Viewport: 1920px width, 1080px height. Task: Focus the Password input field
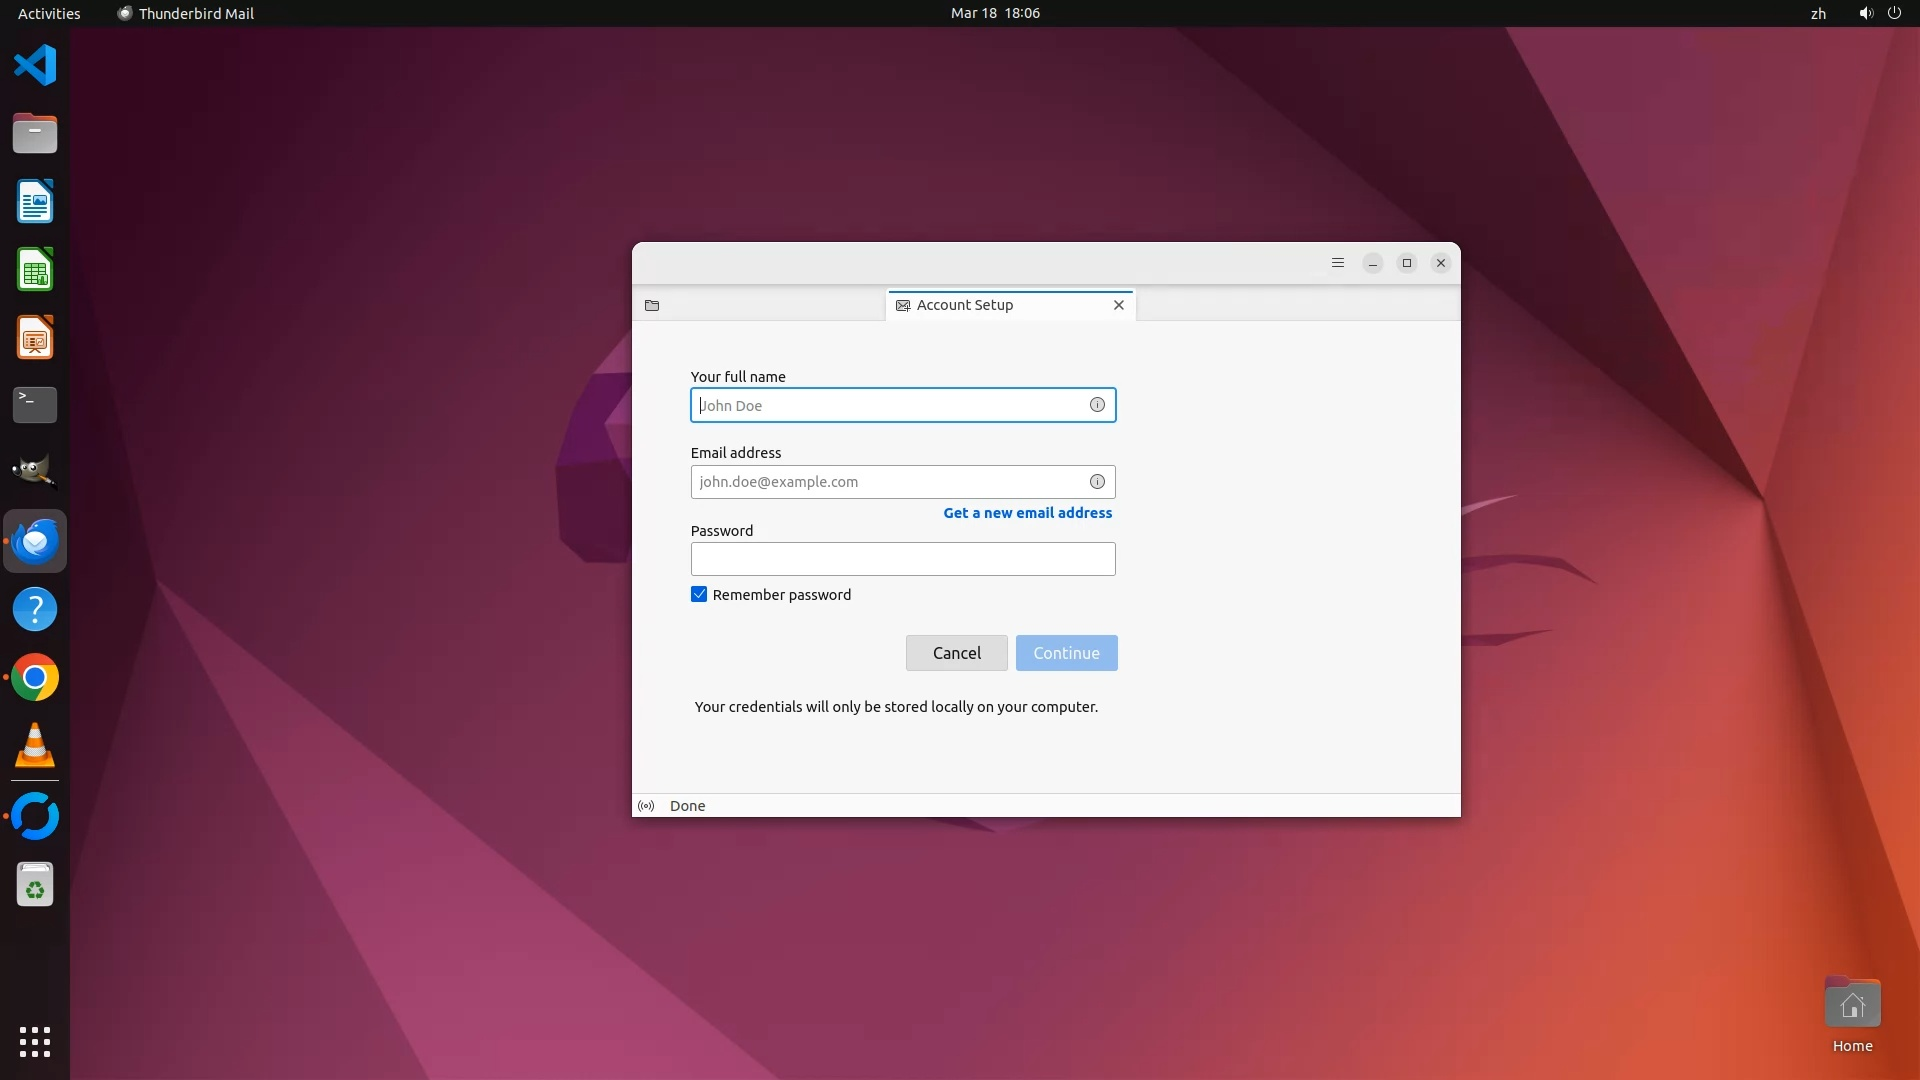point(902,559)
